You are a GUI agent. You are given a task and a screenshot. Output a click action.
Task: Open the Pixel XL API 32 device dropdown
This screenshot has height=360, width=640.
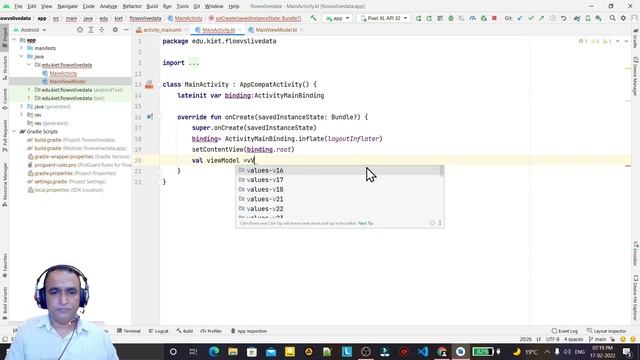[x=384, y=18]
